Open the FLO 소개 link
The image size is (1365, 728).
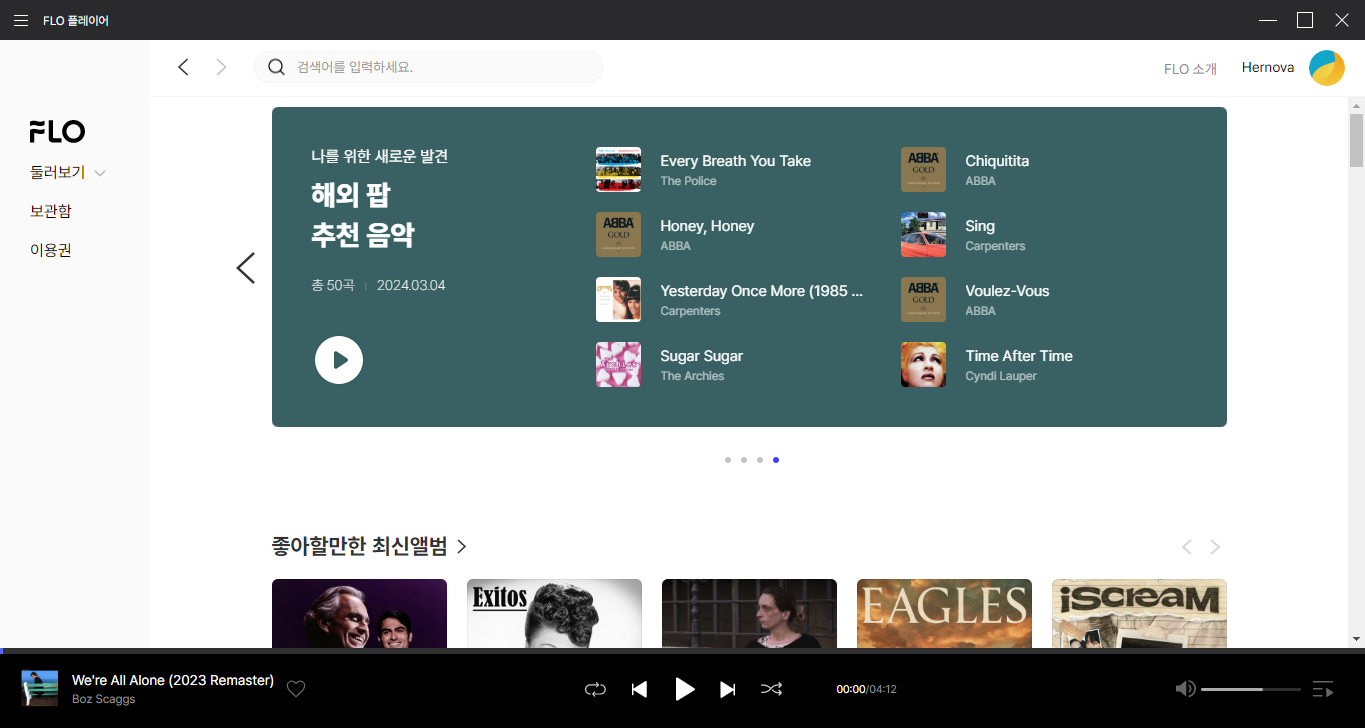1190,69
